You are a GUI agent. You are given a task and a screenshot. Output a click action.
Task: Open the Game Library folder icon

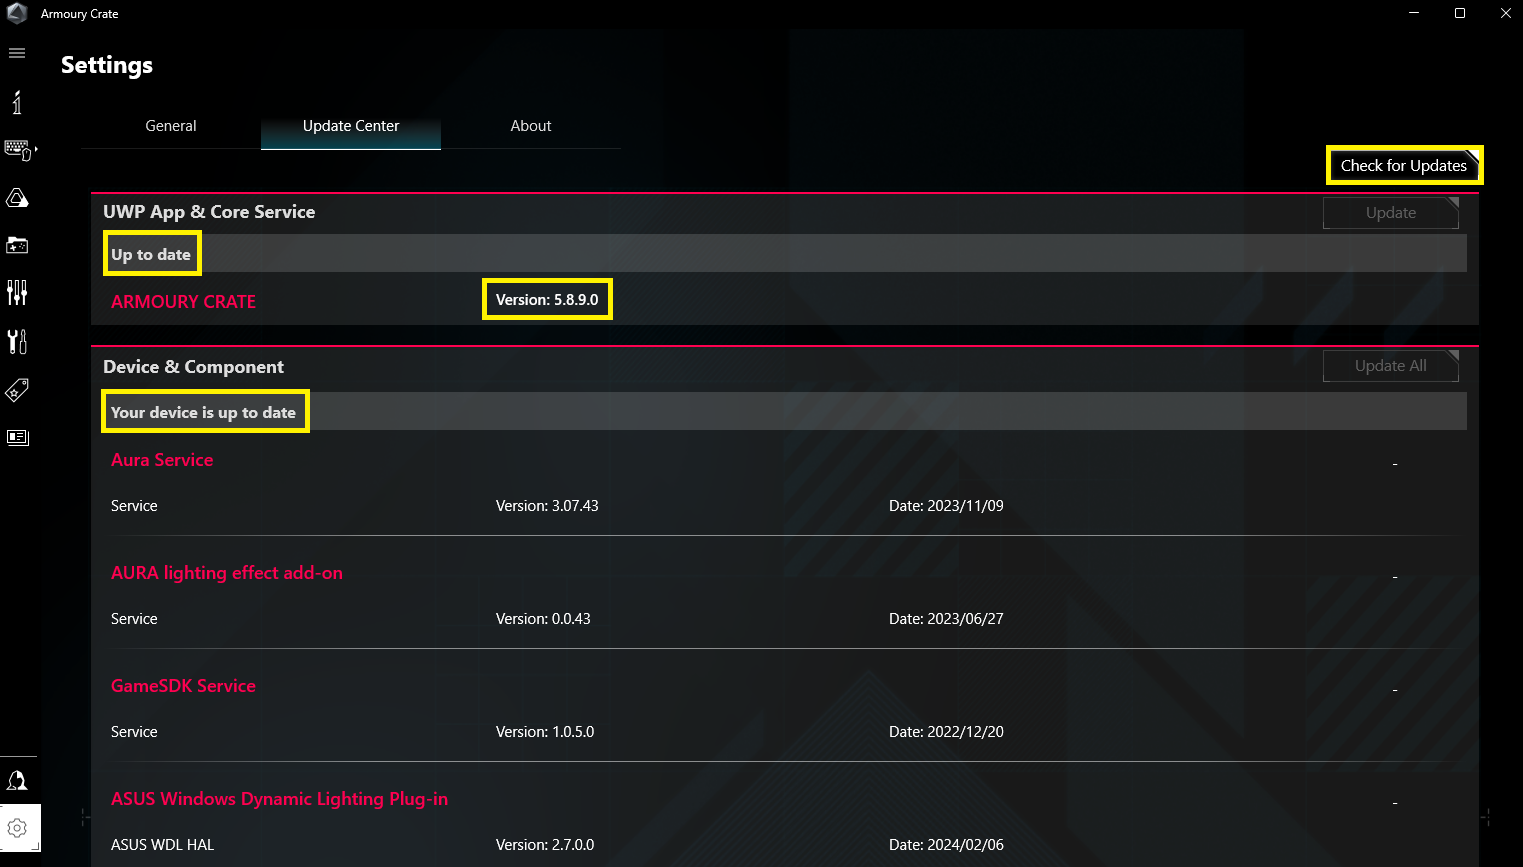(x=17, y=245)
